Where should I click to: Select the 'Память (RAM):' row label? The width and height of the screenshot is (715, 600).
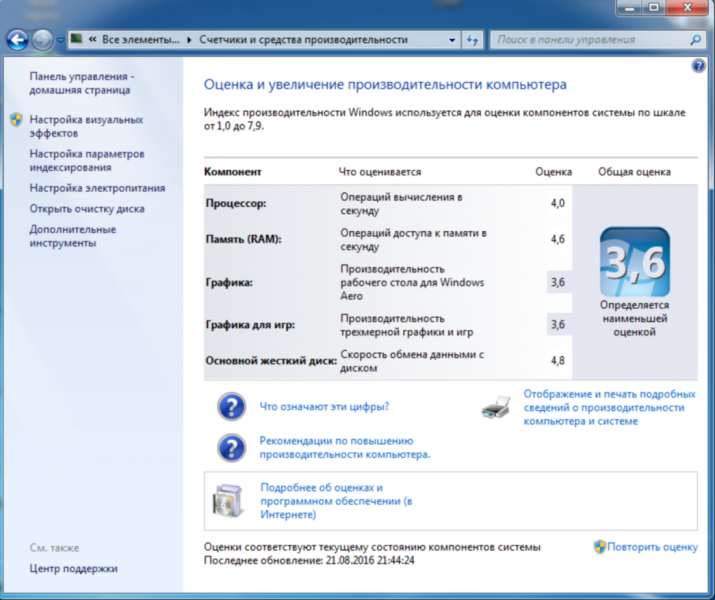tap(244, 239)
